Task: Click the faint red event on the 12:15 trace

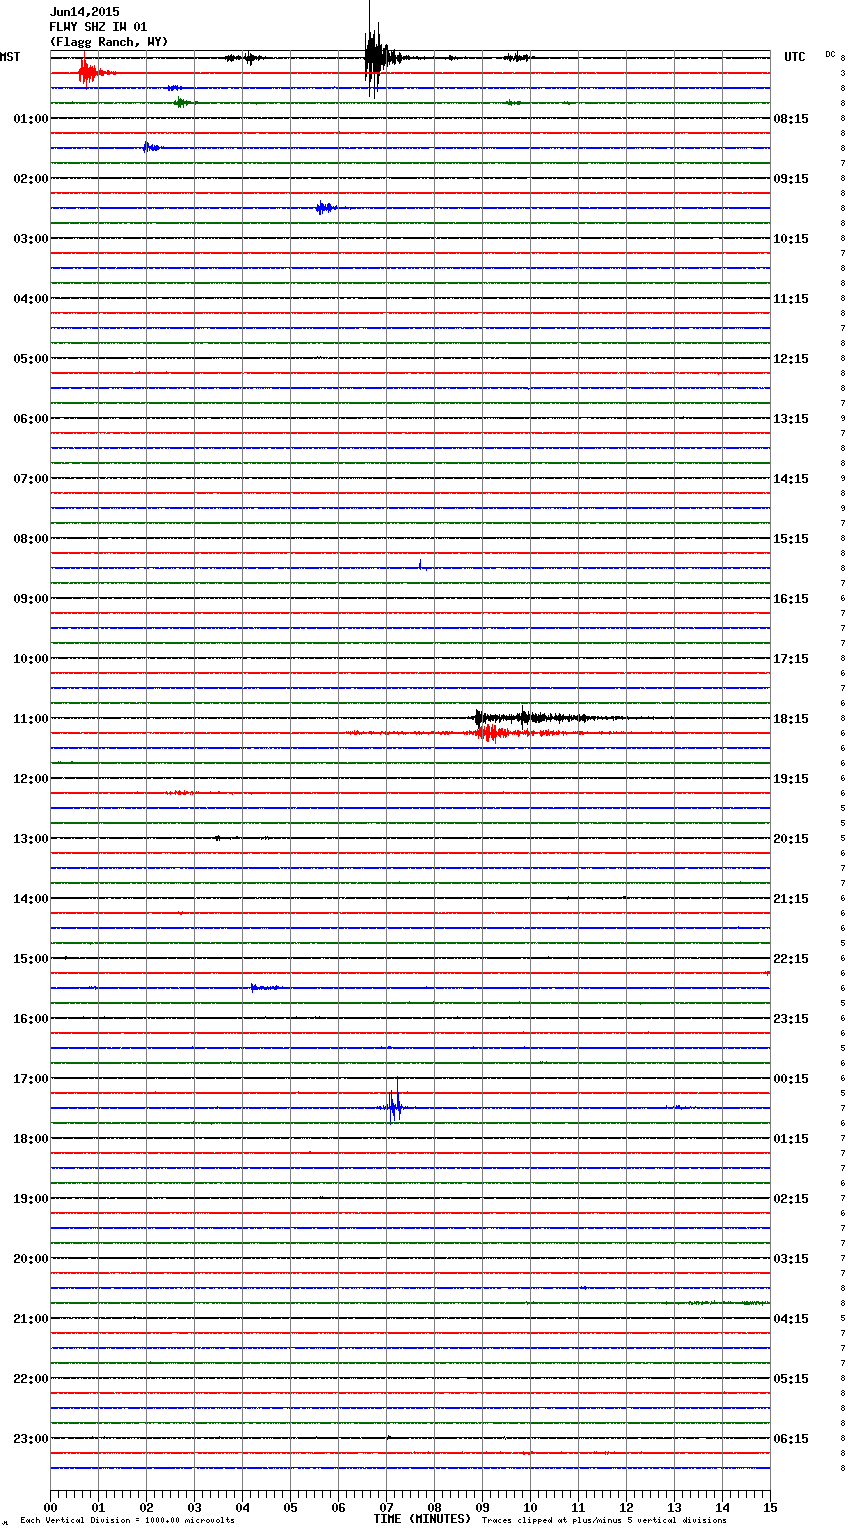Action: click(182, 792)
